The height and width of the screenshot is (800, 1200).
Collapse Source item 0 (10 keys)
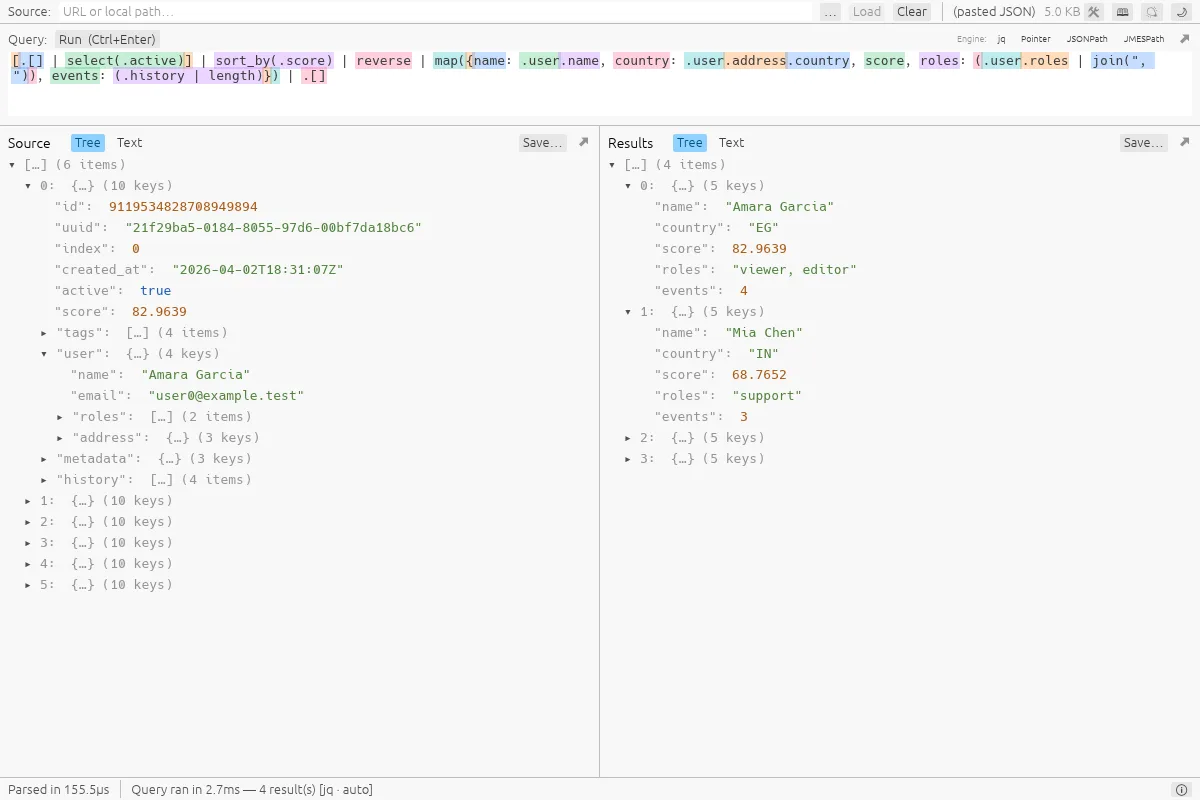tap(28, 186)
